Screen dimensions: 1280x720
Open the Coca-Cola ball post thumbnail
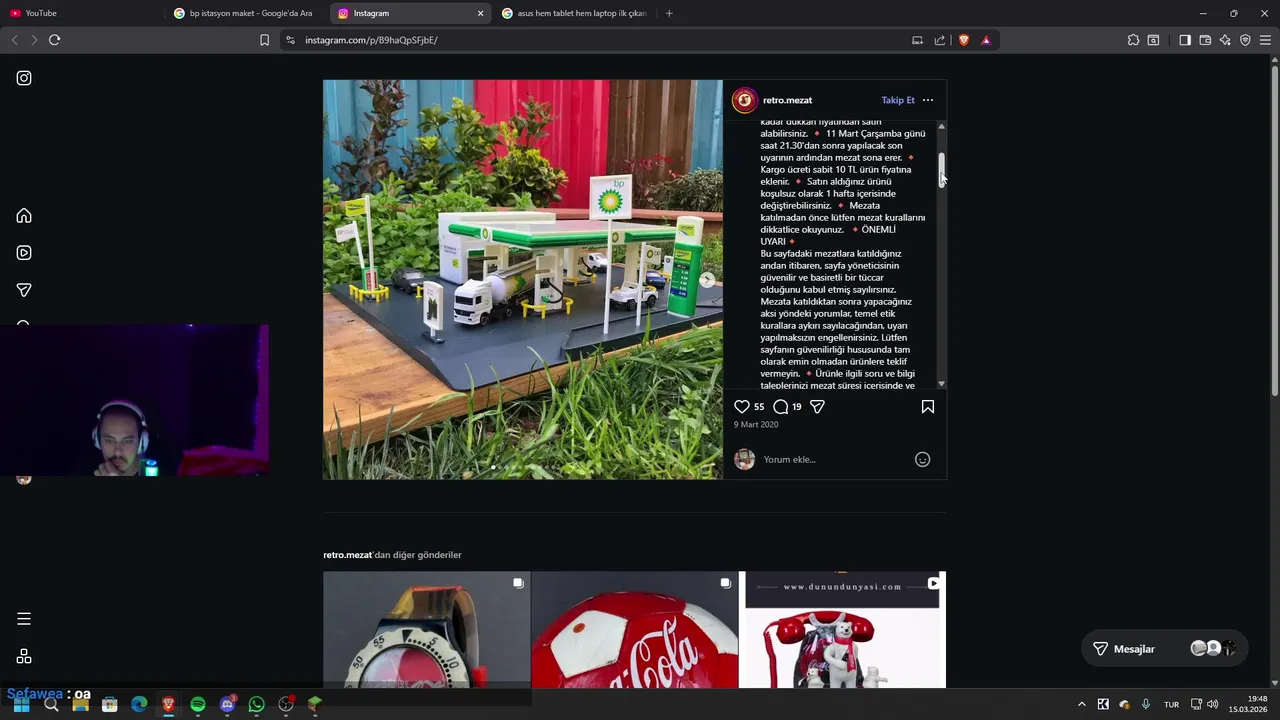coord(634,630)
